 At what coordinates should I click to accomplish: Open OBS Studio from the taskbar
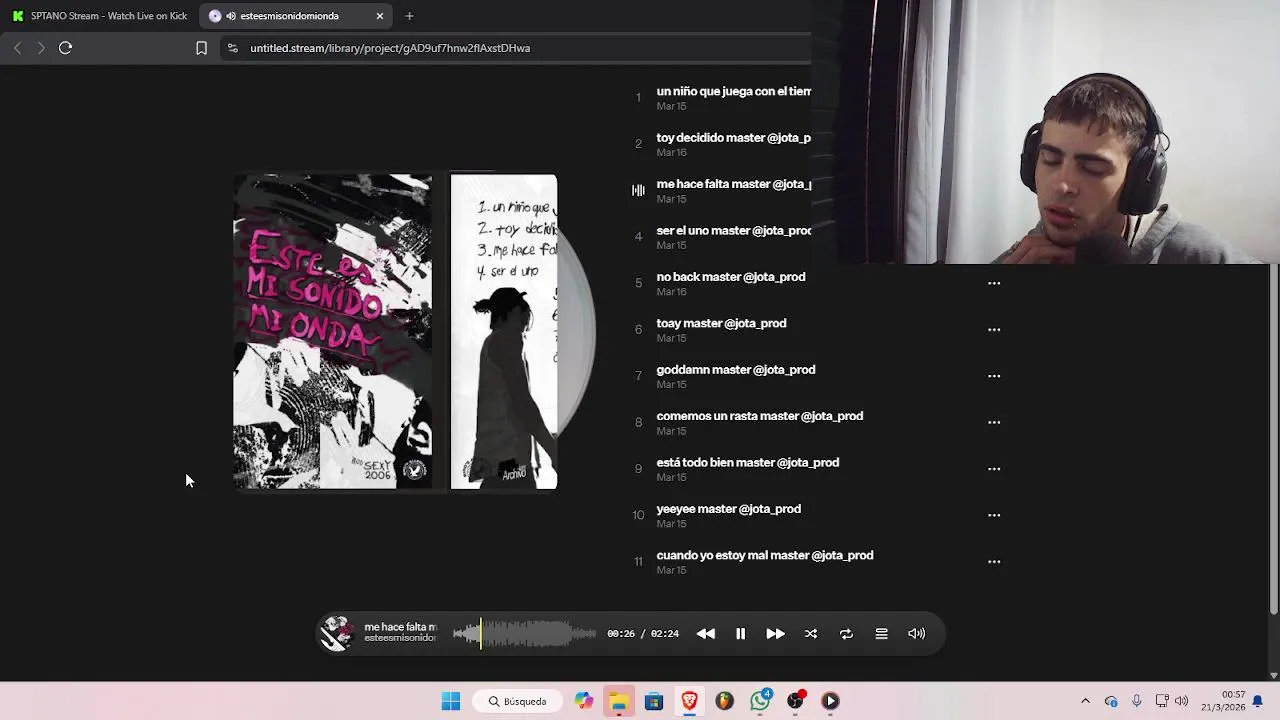tap(796, 700)
